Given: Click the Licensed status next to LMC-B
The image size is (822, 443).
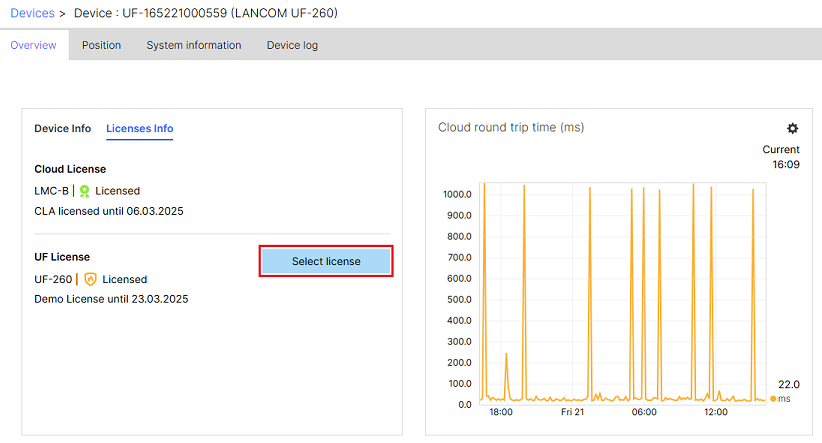Looking at the screenshot, I should pyautogui.click(x=117, y=191).
